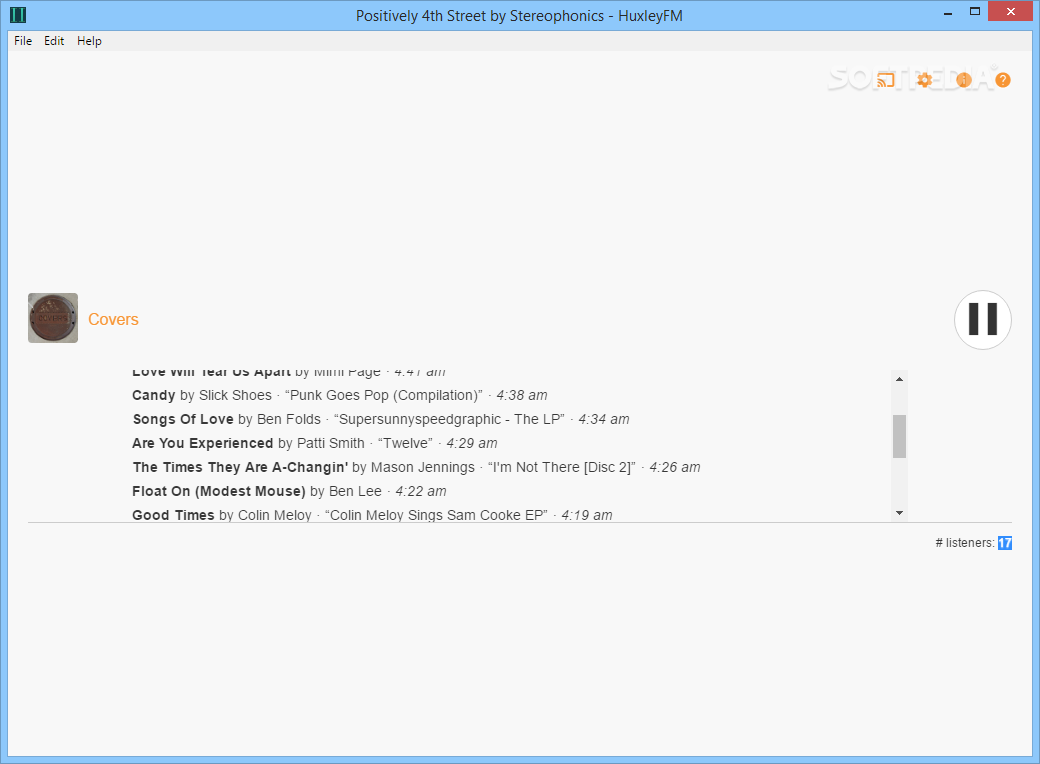Click the Covers station thumbnail

(x=53, y=318)
